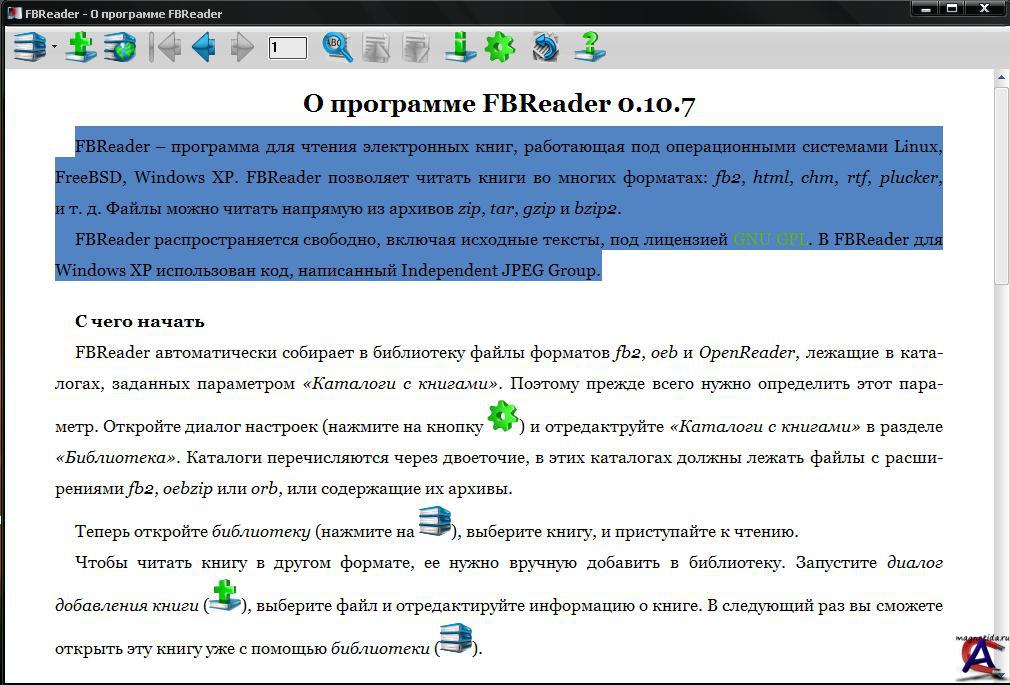
Task: Maximize the FBReader window
Action: (953, 9)
